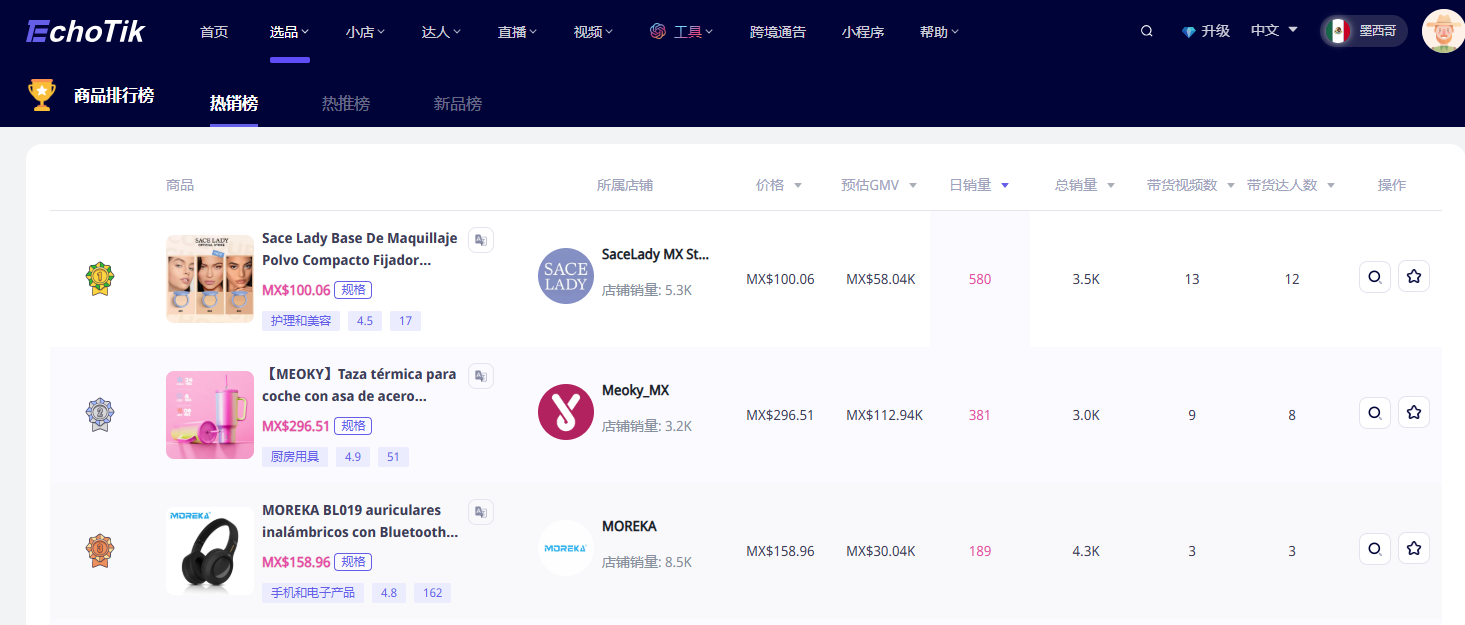The image size is (1465, 625).
Task: Click the gold rank 1 medal
Action: (100, 279)
